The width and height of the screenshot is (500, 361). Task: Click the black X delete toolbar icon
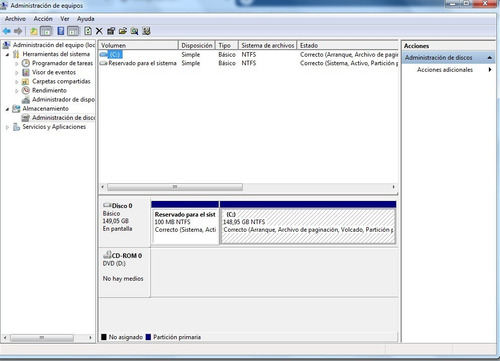click(99, 31)
